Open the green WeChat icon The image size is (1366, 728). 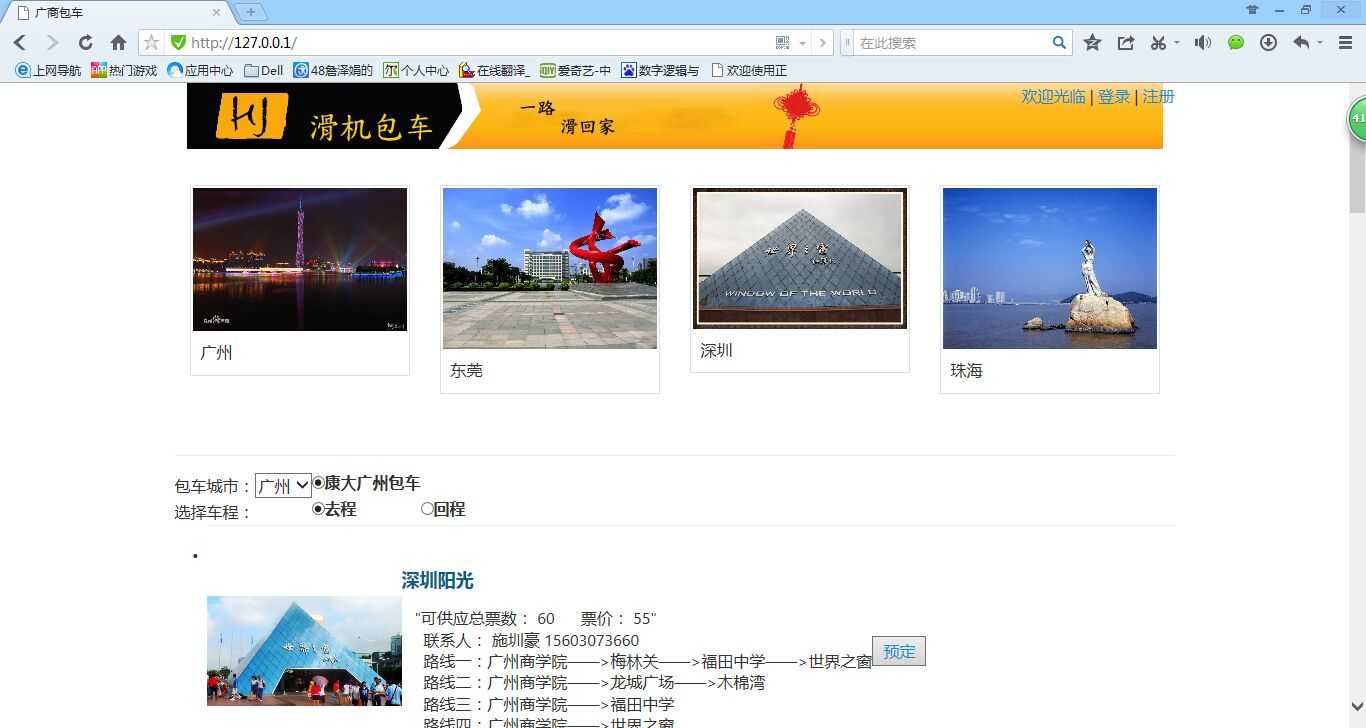[x=1236, y=43]
